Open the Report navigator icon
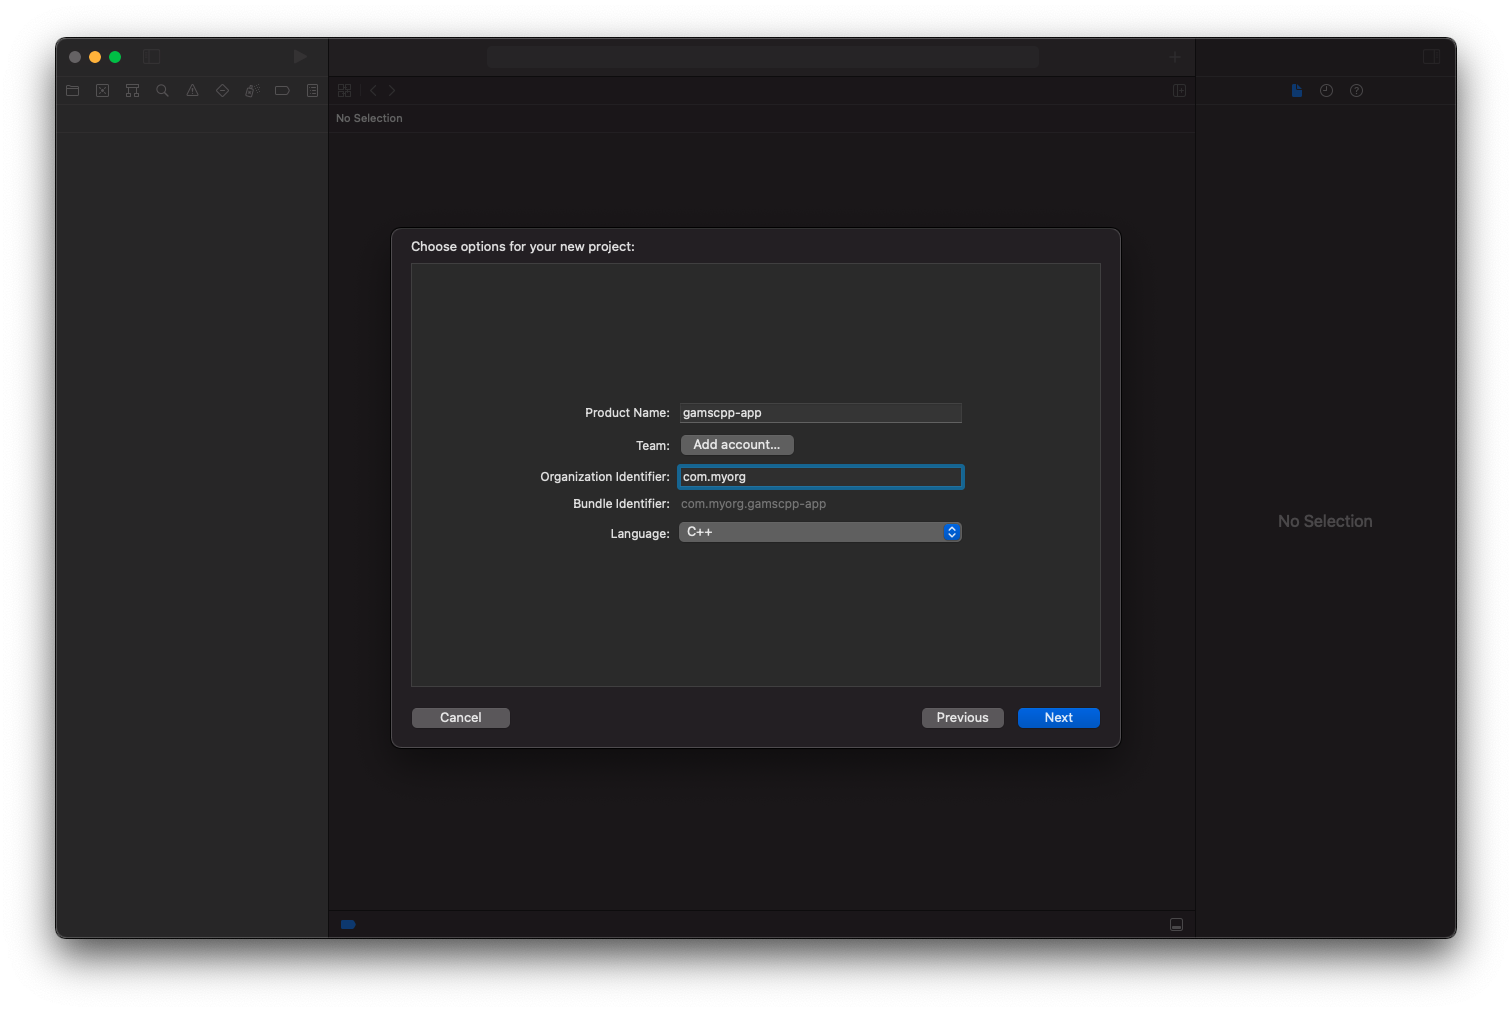 pyautogui.click(x=312, y=91)
